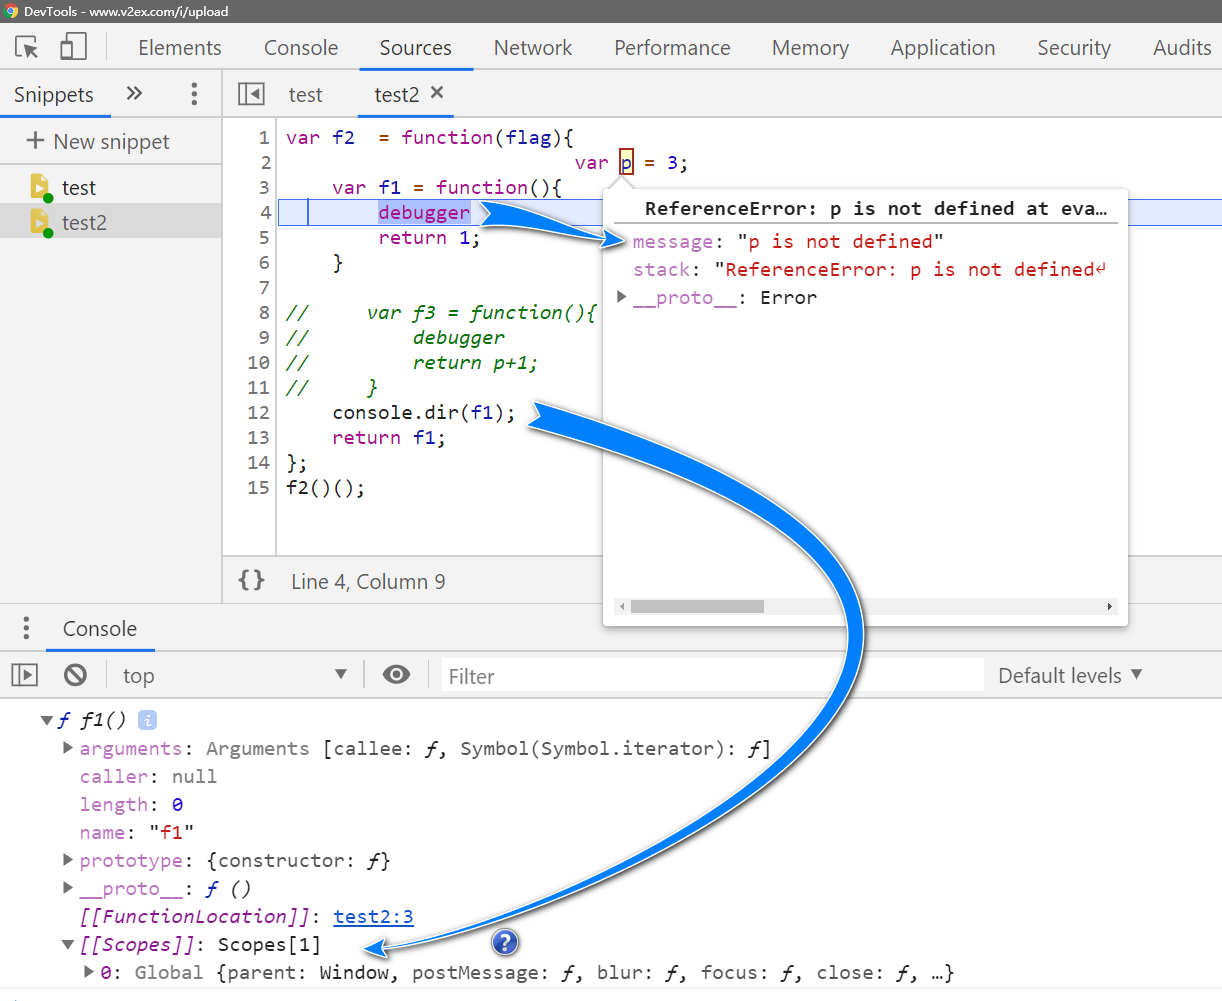Clear the console icon
The image size is (1222, 1001).
pos(75,675)
